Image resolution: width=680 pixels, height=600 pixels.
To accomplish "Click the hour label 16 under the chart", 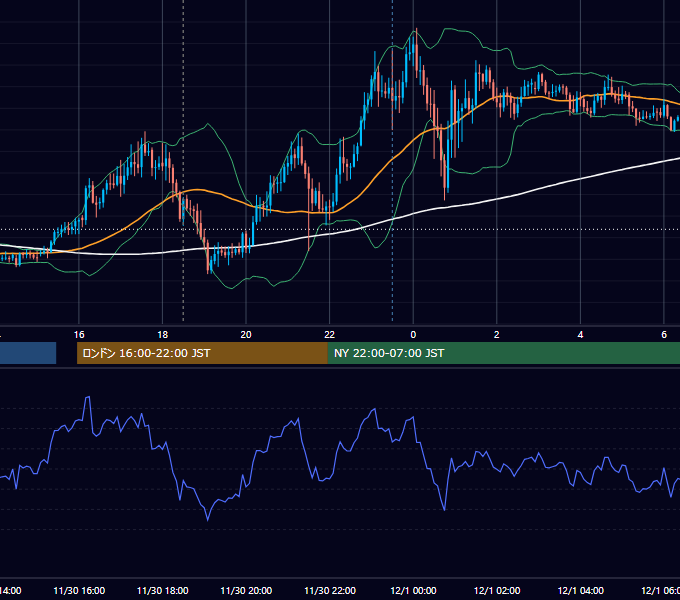I will 79,335.
